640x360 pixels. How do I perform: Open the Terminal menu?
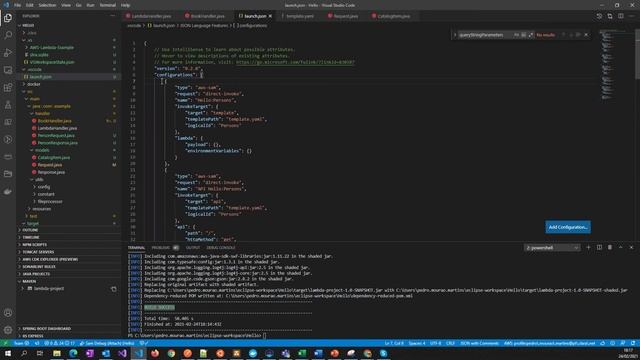[108, 5]
